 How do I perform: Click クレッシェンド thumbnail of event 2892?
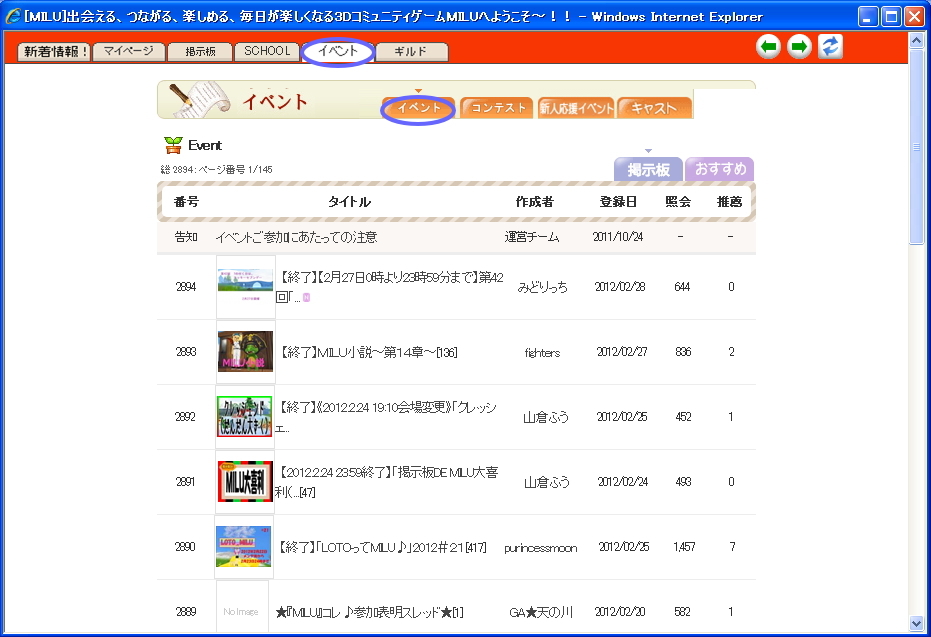(245, 417)
